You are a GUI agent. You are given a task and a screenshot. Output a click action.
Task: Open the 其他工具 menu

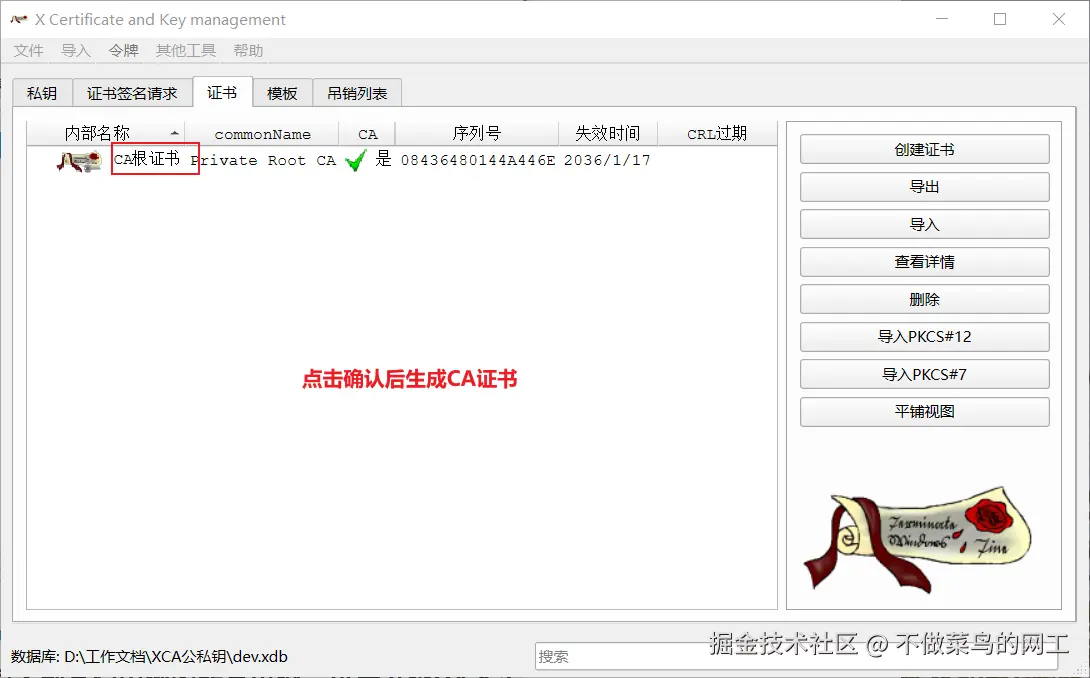click(185, 50)
